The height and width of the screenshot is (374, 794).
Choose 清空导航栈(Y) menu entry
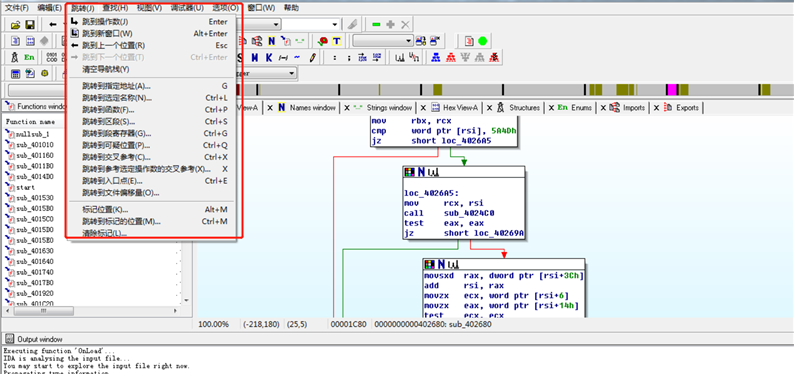[151, 69]
